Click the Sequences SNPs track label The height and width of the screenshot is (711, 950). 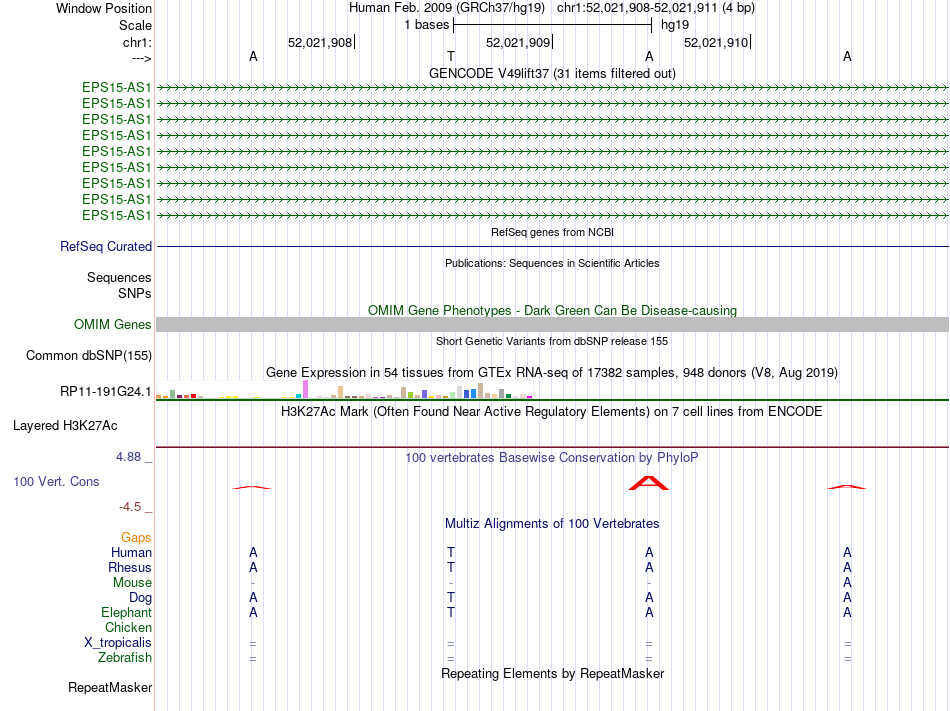coord(119,285)
